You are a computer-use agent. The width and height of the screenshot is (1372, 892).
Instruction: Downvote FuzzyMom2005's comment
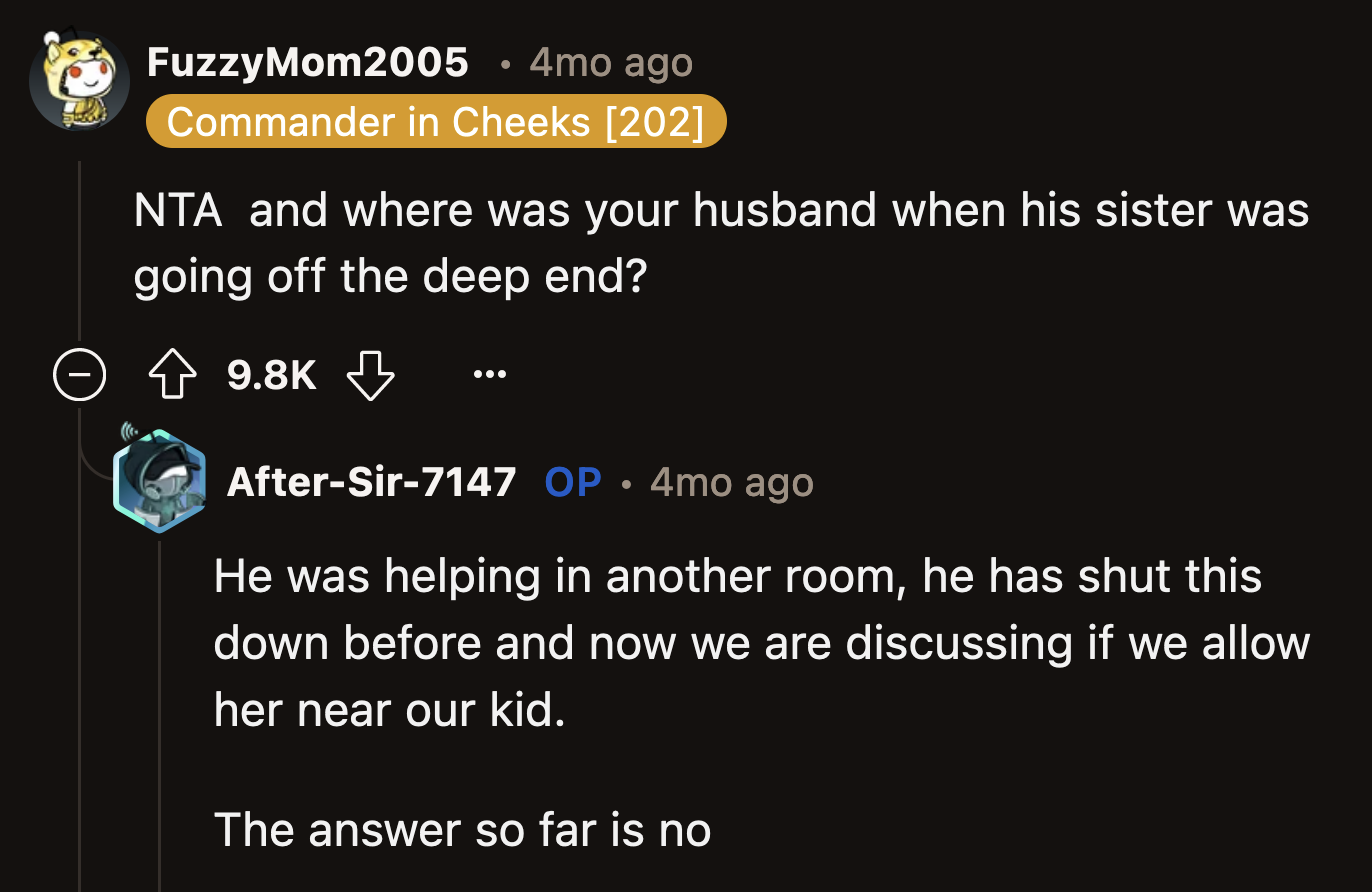[x=370, y=375]
